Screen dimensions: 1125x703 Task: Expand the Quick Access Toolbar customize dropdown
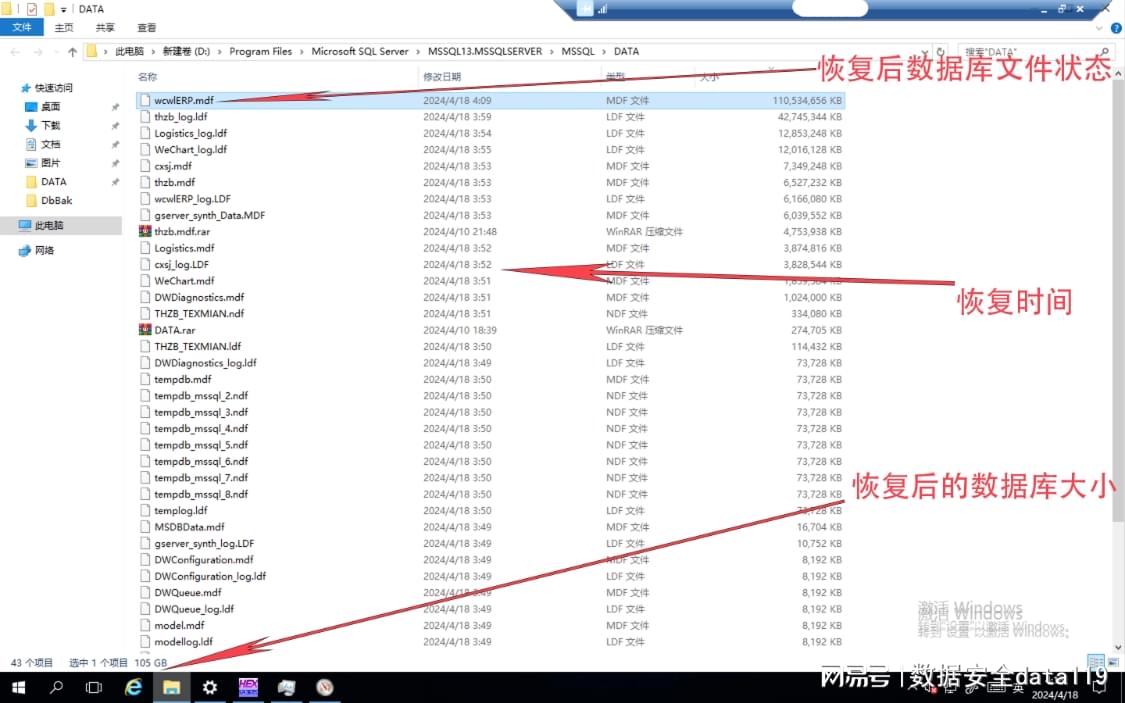pos(63,8)
